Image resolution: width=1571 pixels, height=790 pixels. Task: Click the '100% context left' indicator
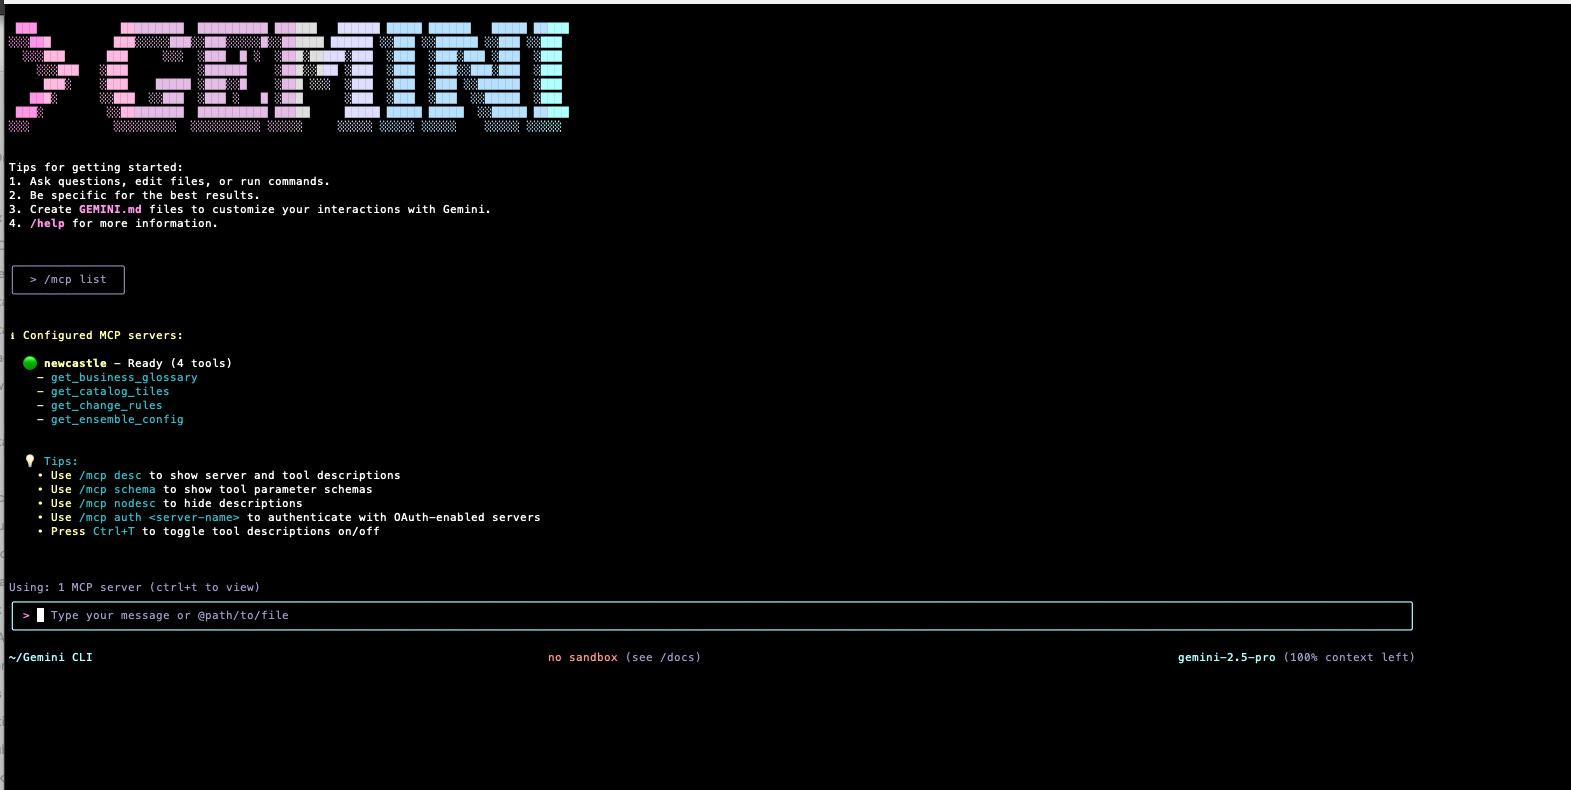coord(1349,658)
